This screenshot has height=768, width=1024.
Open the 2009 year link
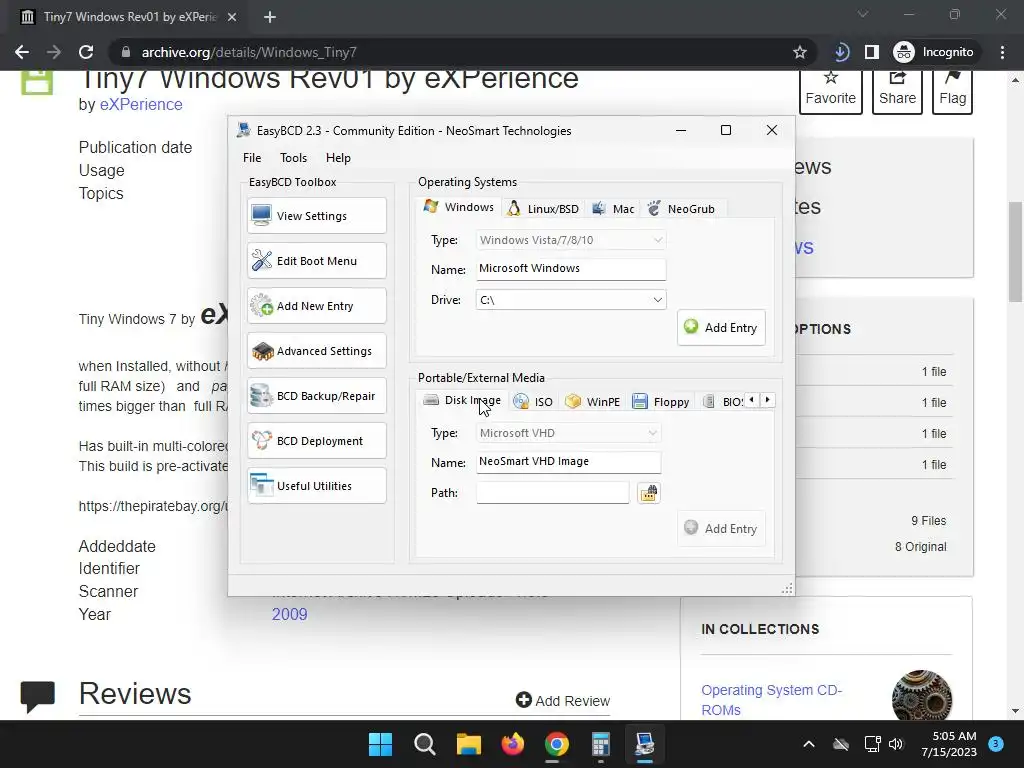(x=289, y=614)
